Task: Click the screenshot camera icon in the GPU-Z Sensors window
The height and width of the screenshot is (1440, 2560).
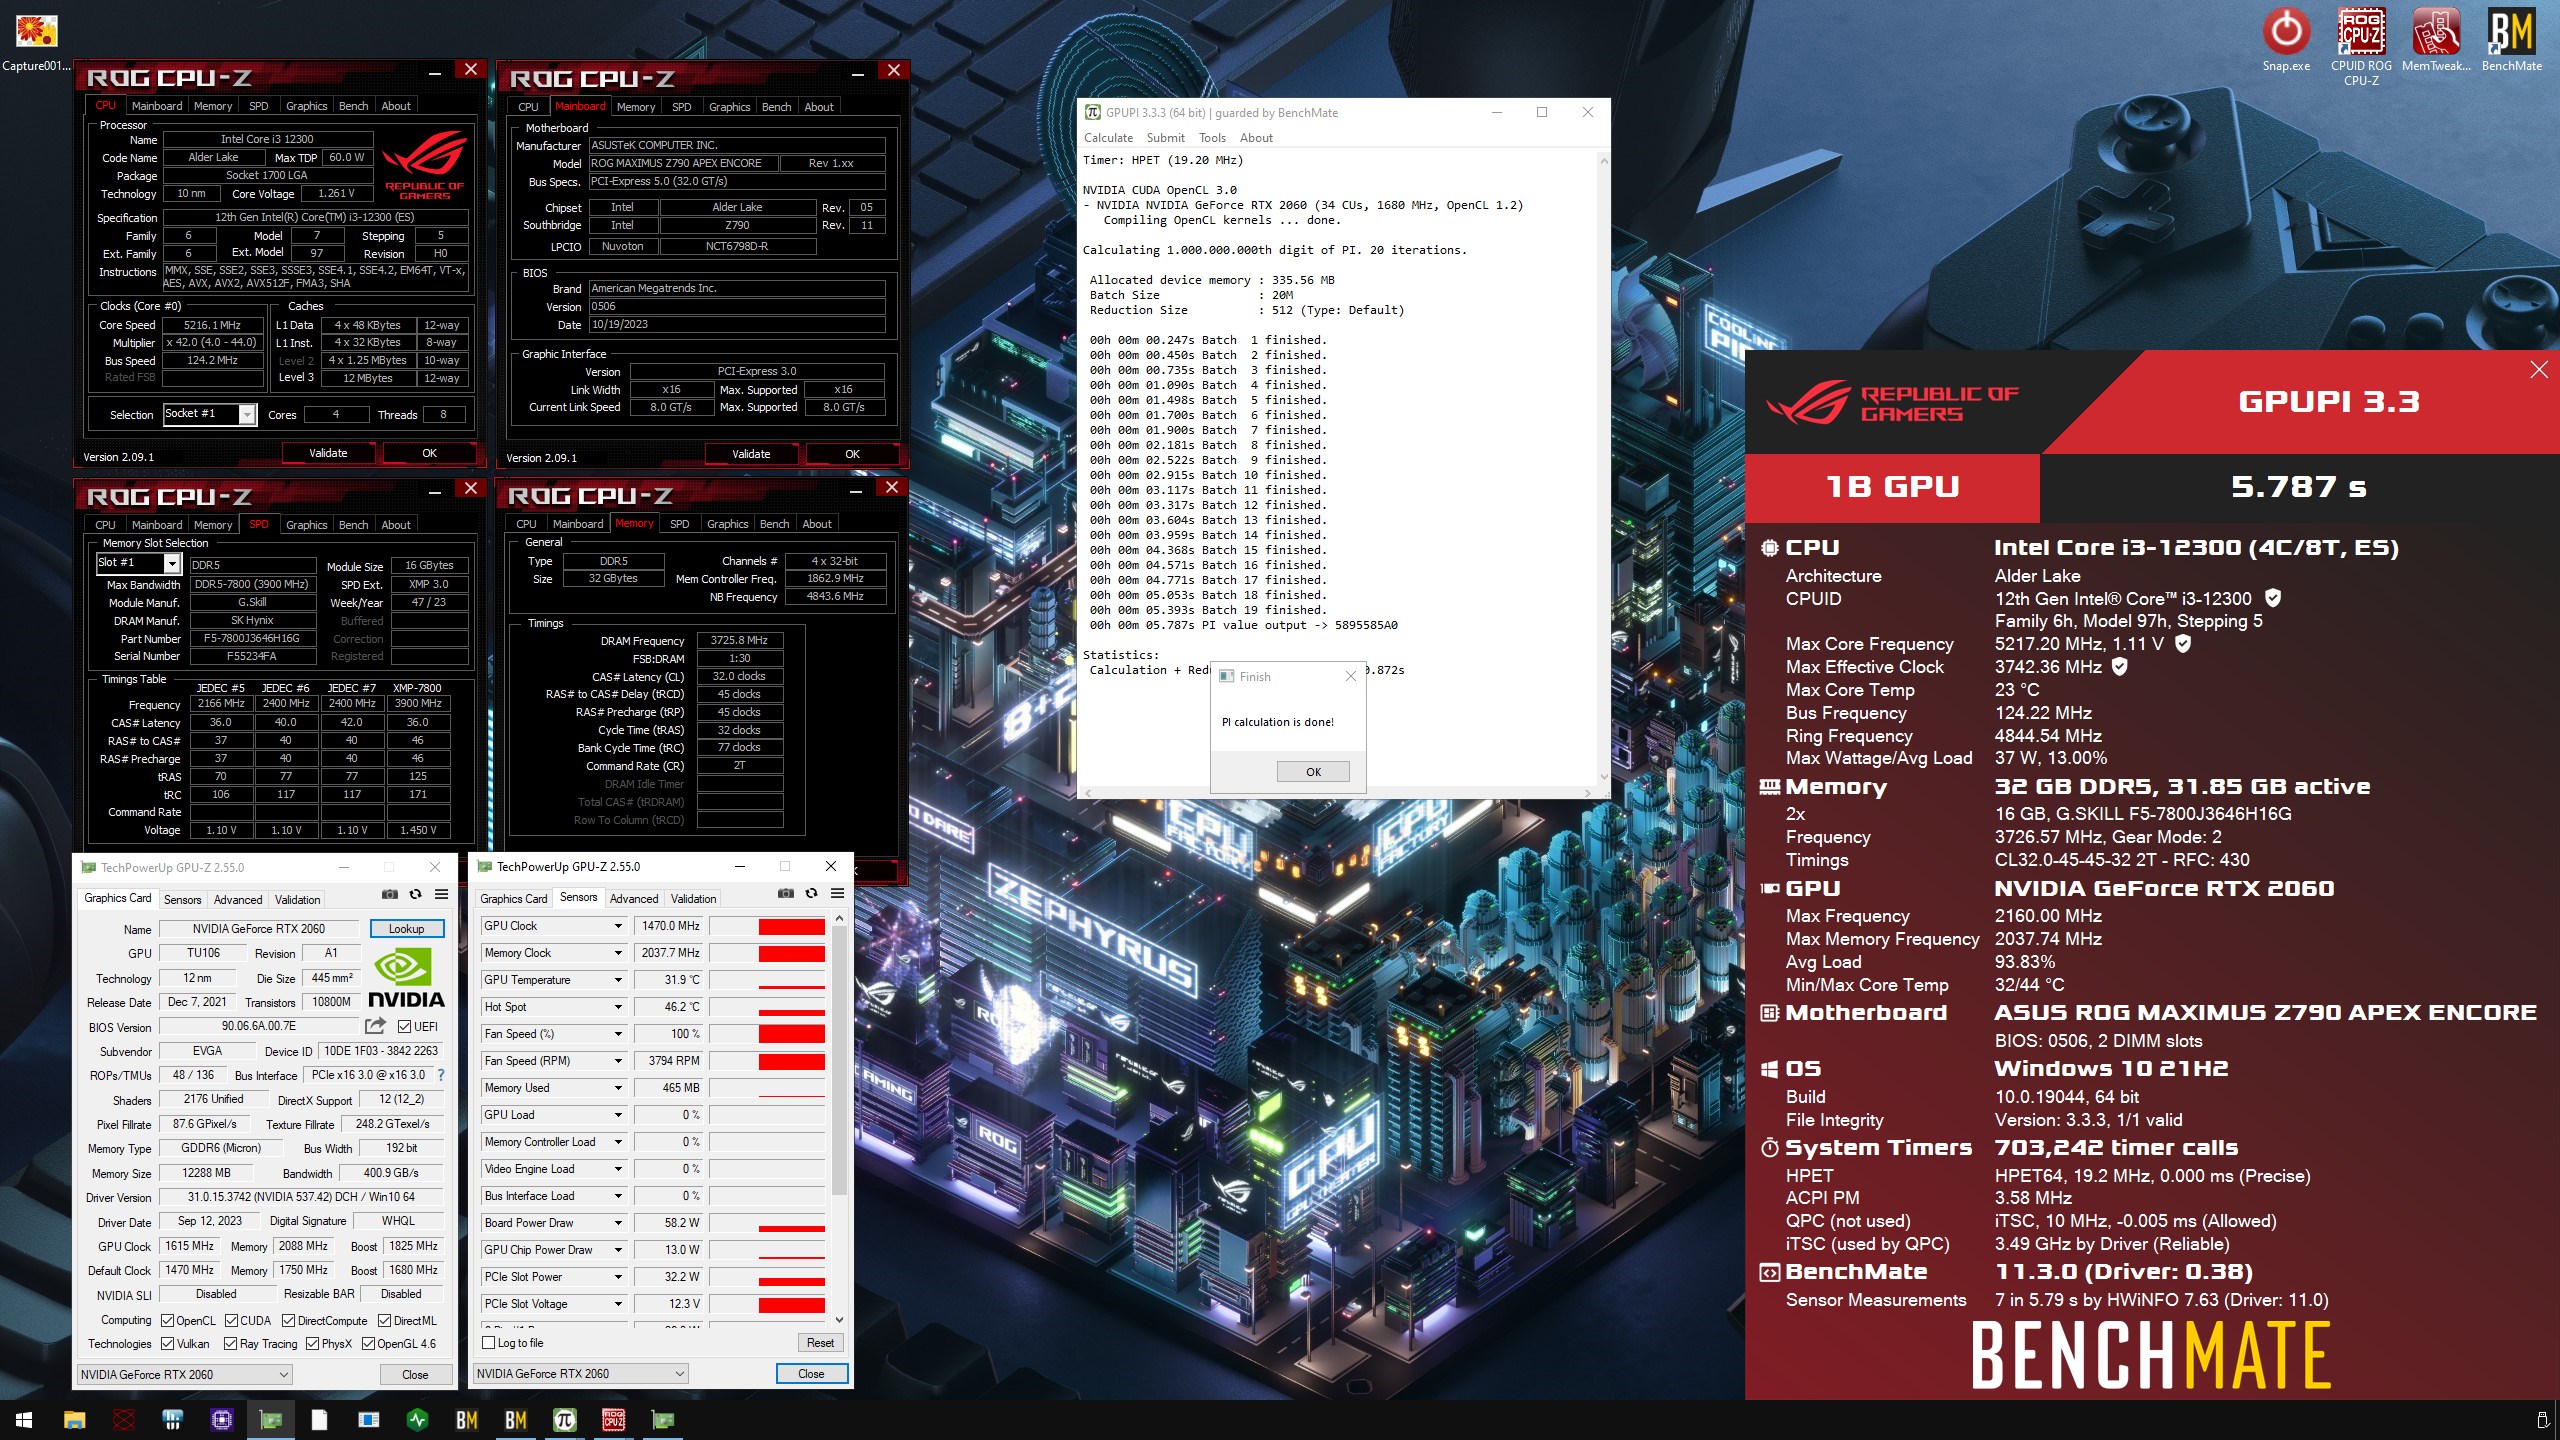Action: [786, 893]
